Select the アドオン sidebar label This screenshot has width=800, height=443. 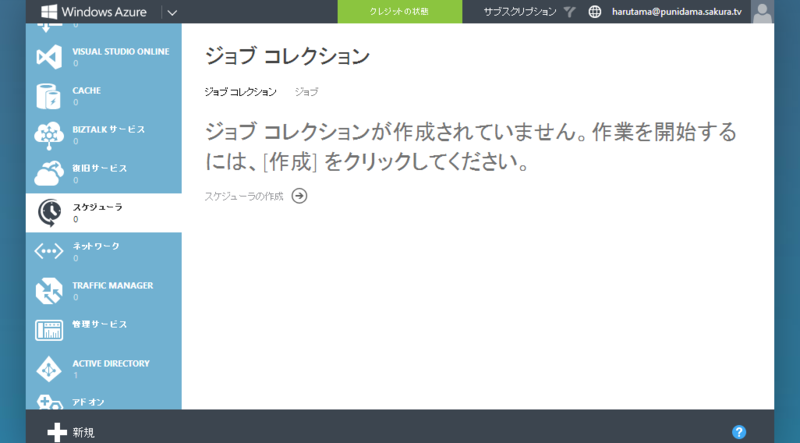[88, 402]
